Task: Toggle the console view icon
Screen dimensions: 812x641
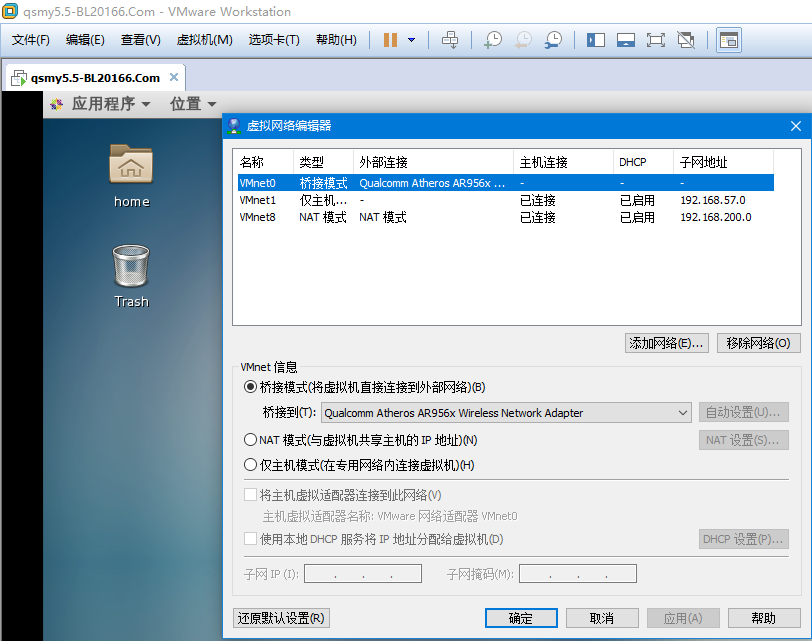Action: (x=729, y=40)
